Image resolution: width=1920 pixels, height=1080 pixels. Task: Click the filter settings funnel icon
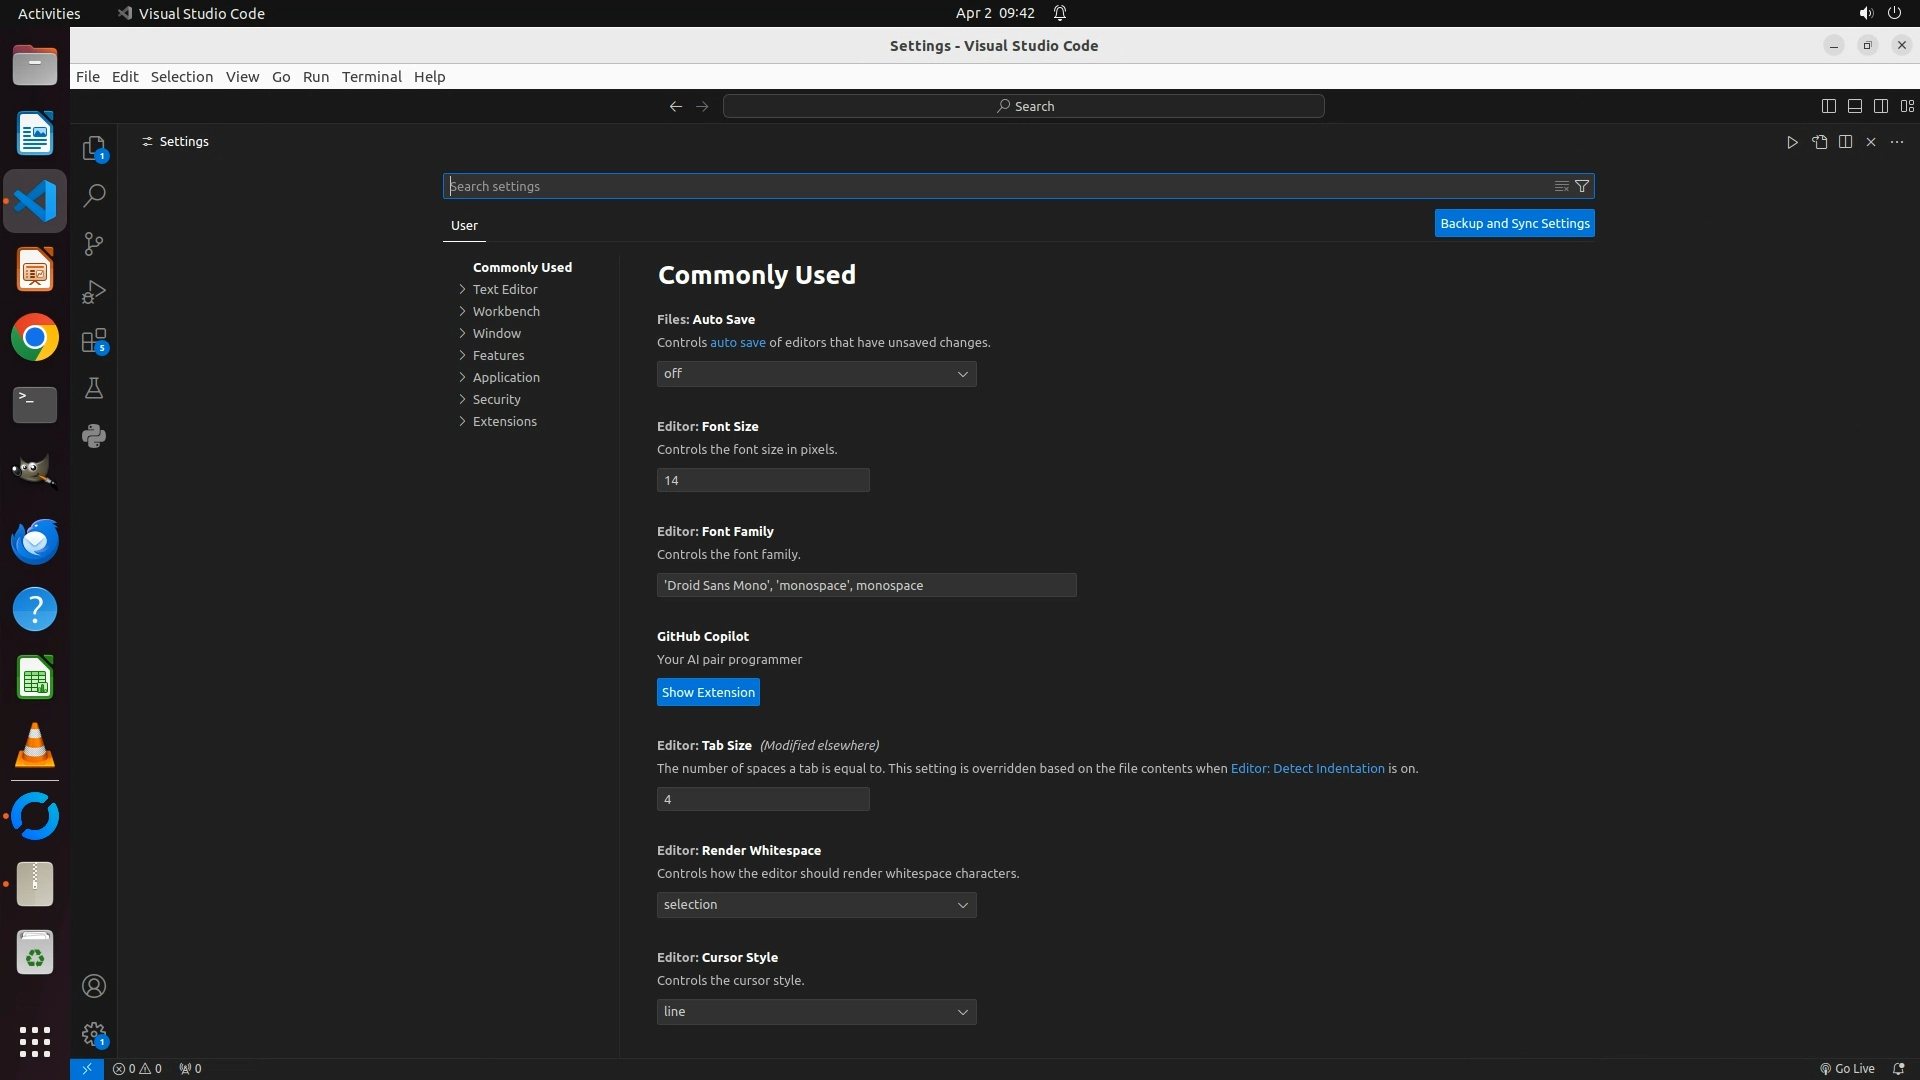click(1582, 186)
